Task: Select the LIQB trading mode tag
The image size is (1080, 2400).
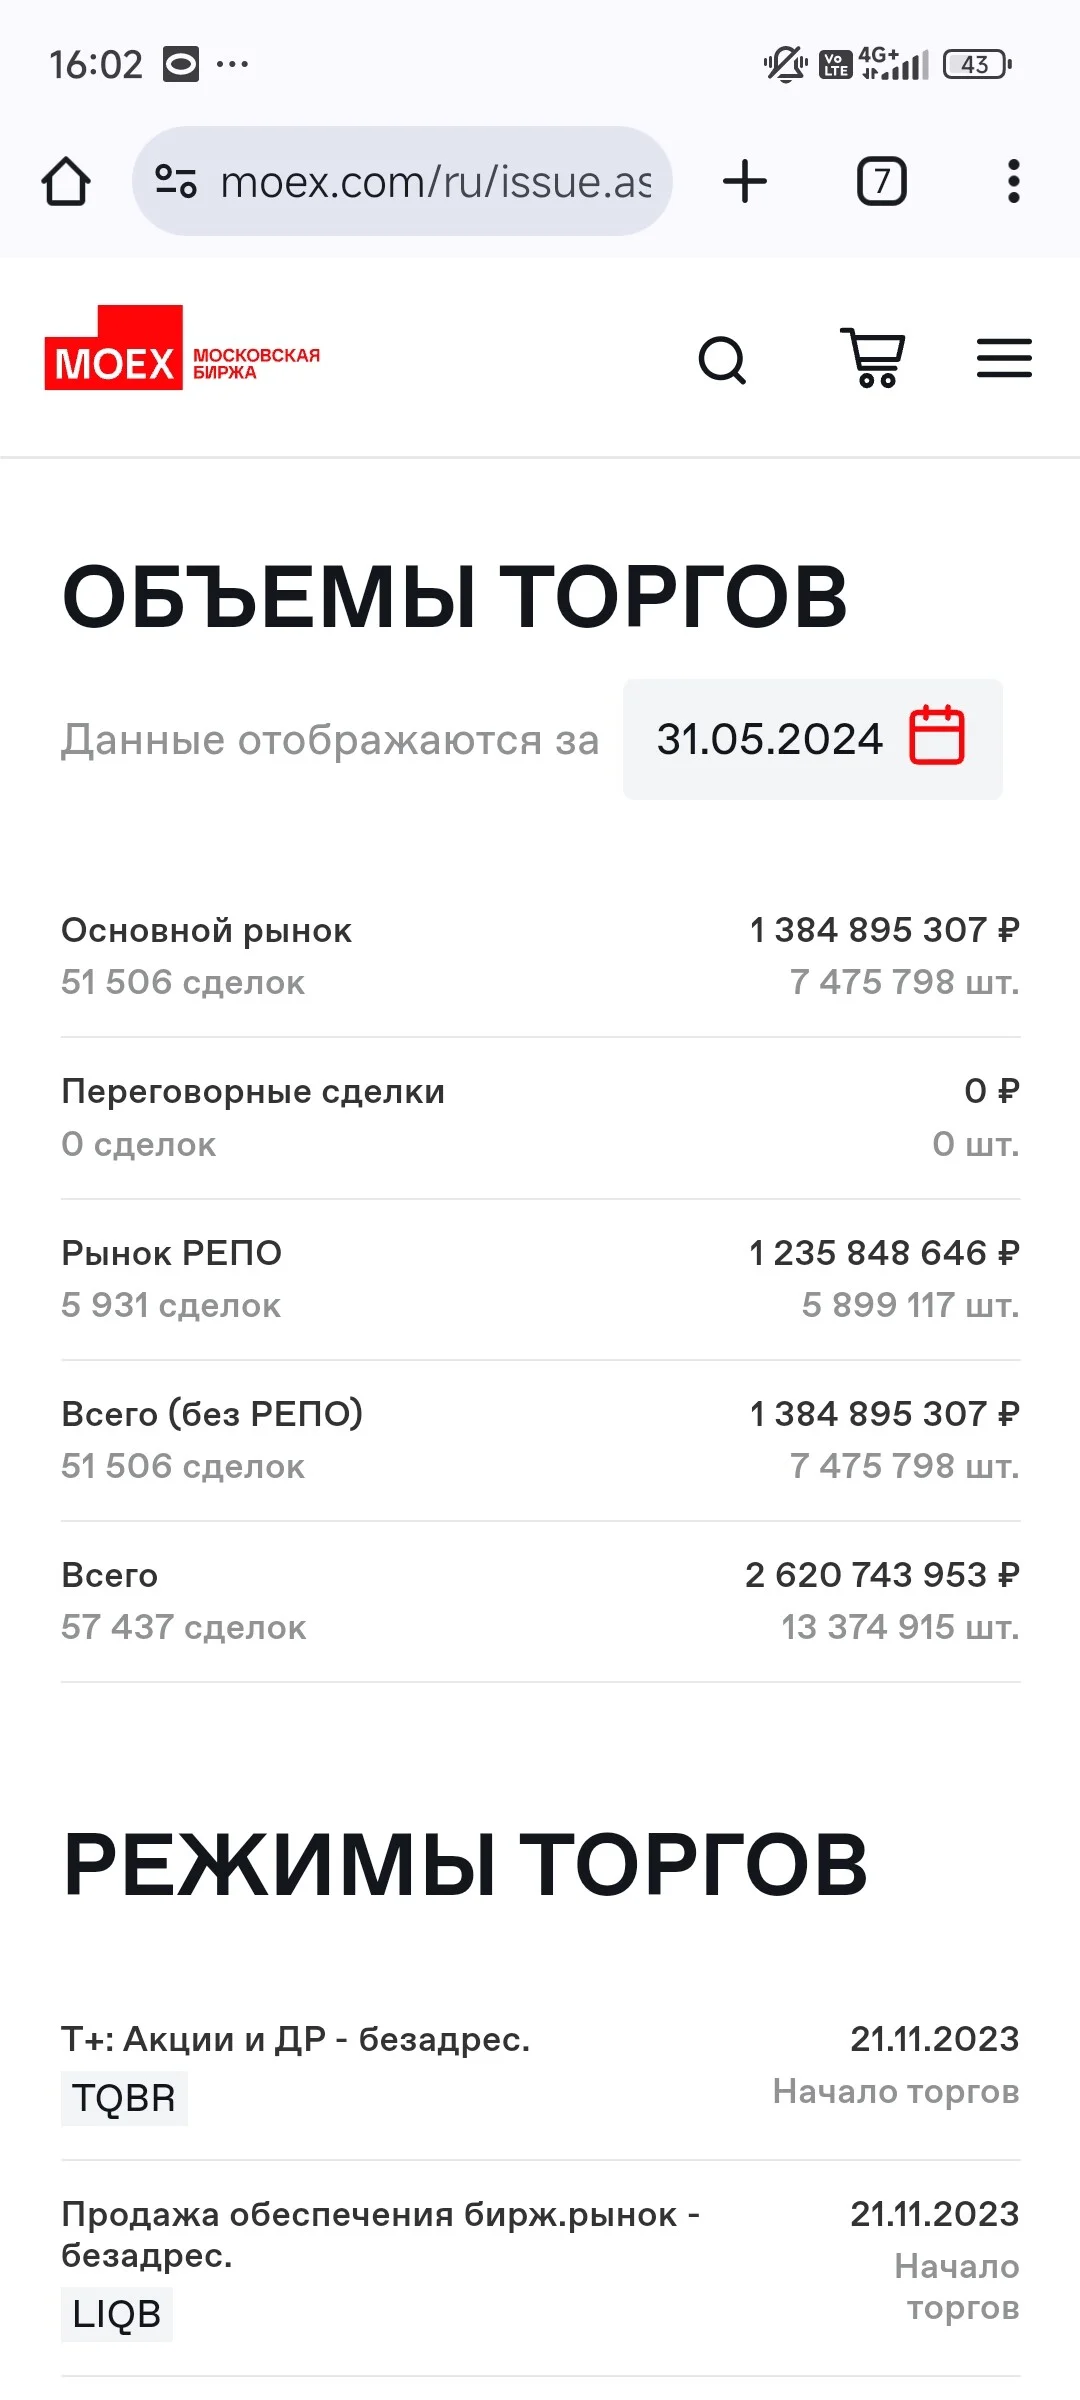Action: [117, 2313]
